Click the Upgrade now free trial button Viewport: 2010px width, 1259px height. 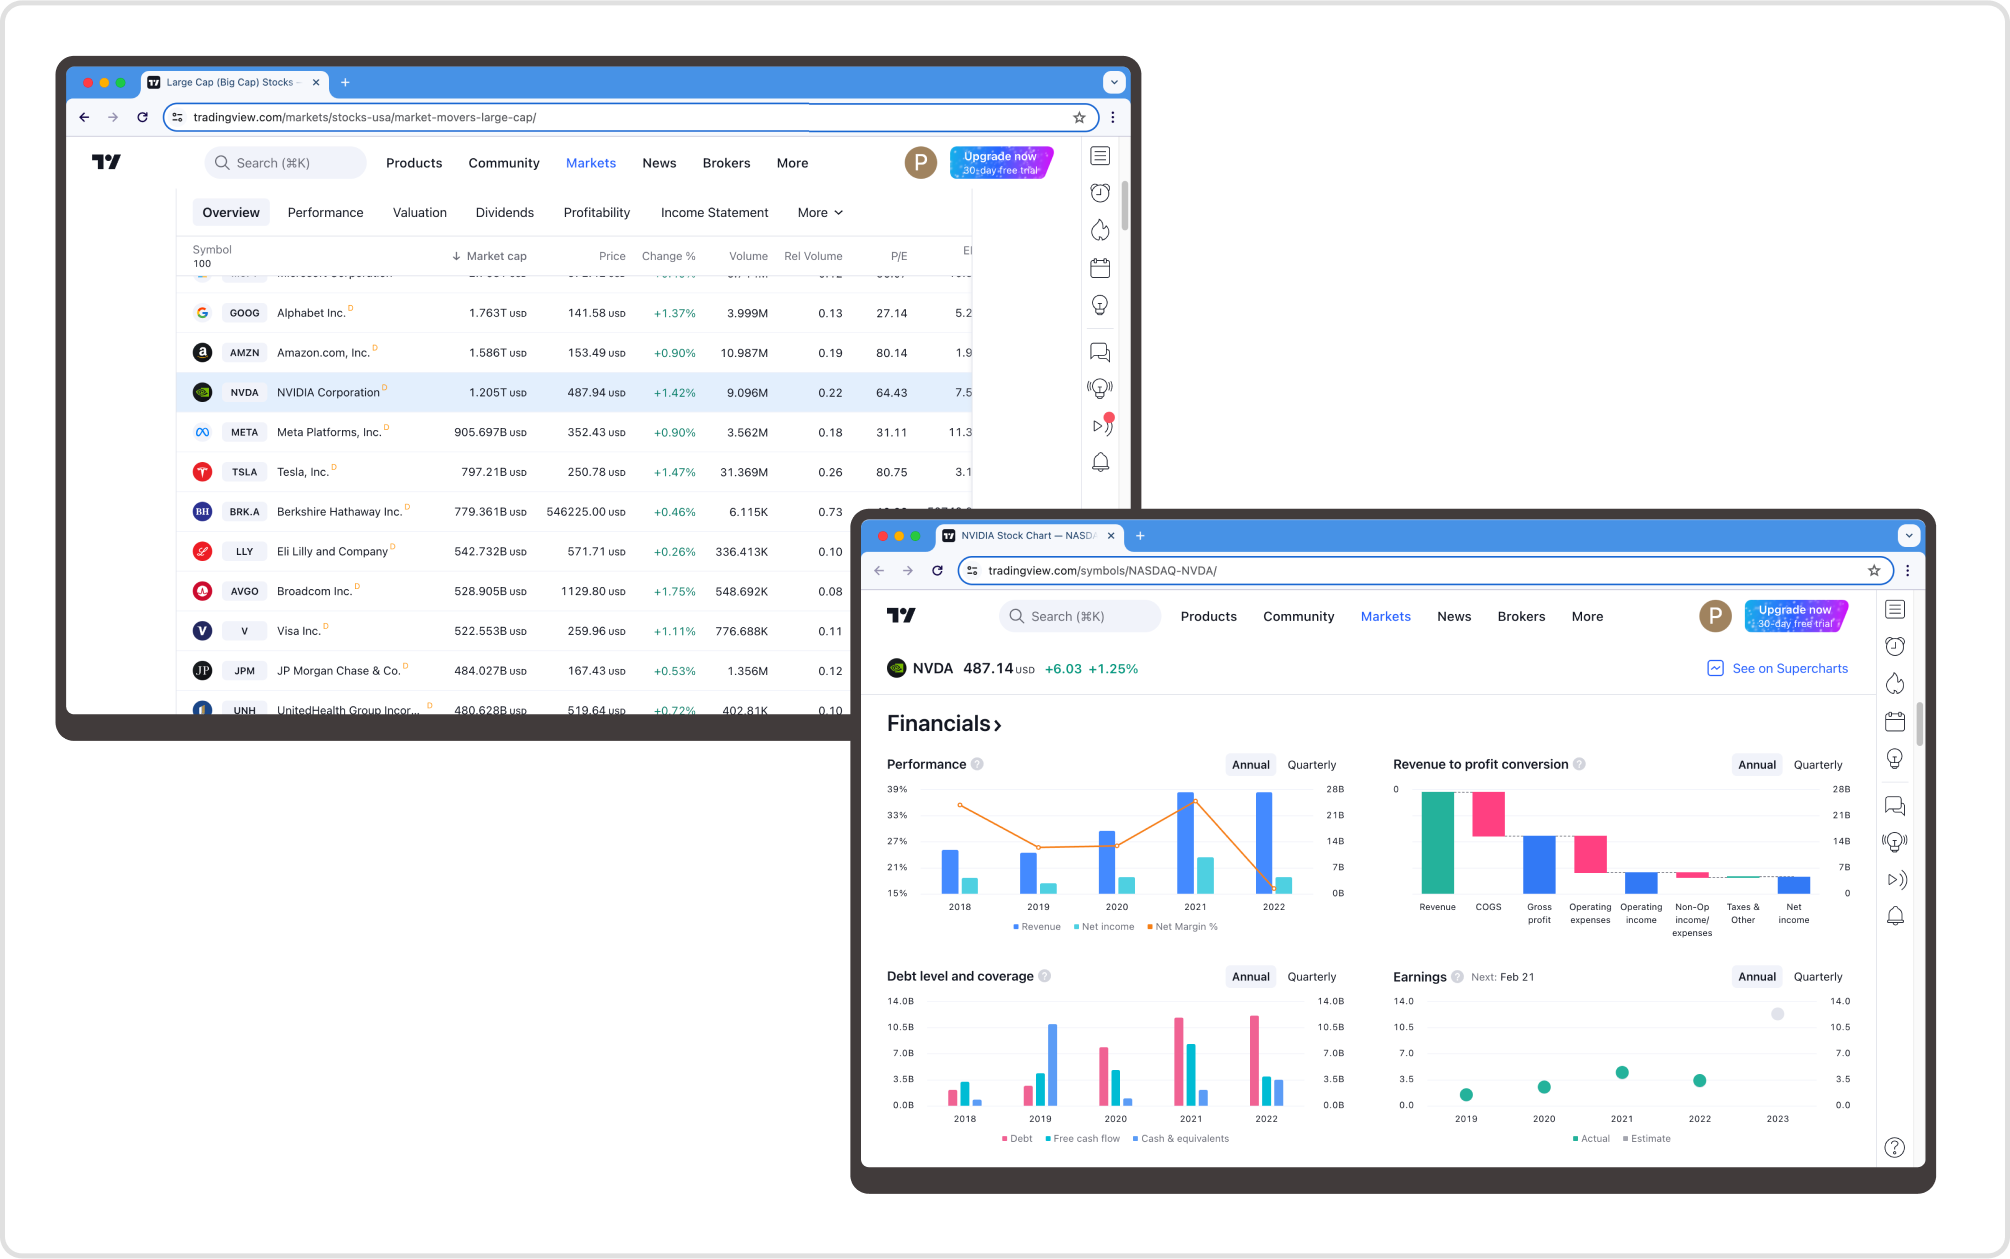[1795, 616]
